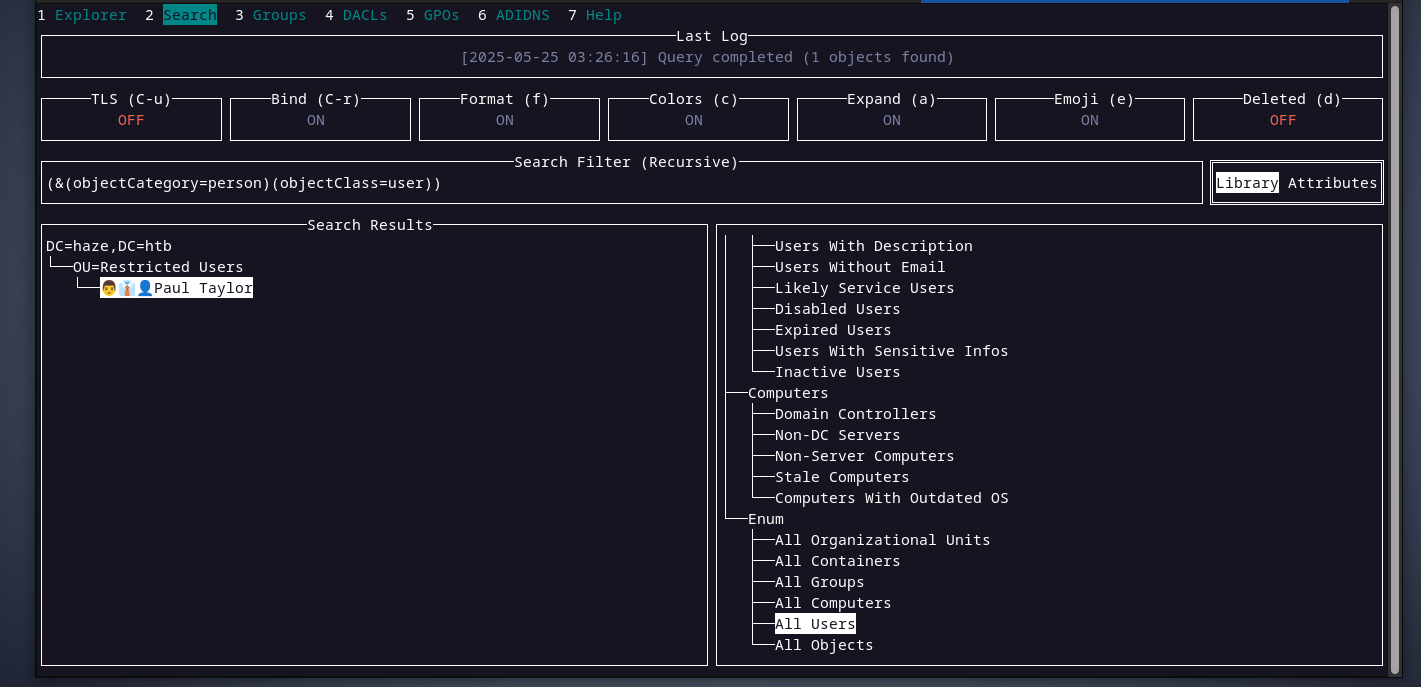Click the vertical scrollbar on the right edge
This screenshot has width=1421, height=687.
(x=1395, y=340)
